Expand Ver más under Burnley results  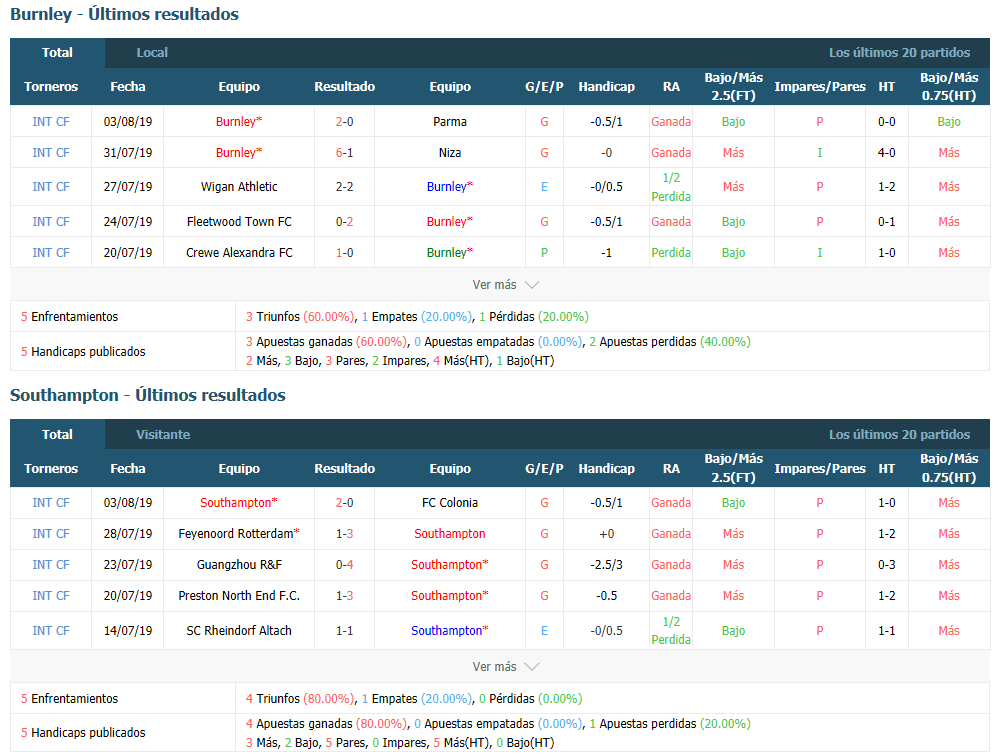[x=505, y=284]
